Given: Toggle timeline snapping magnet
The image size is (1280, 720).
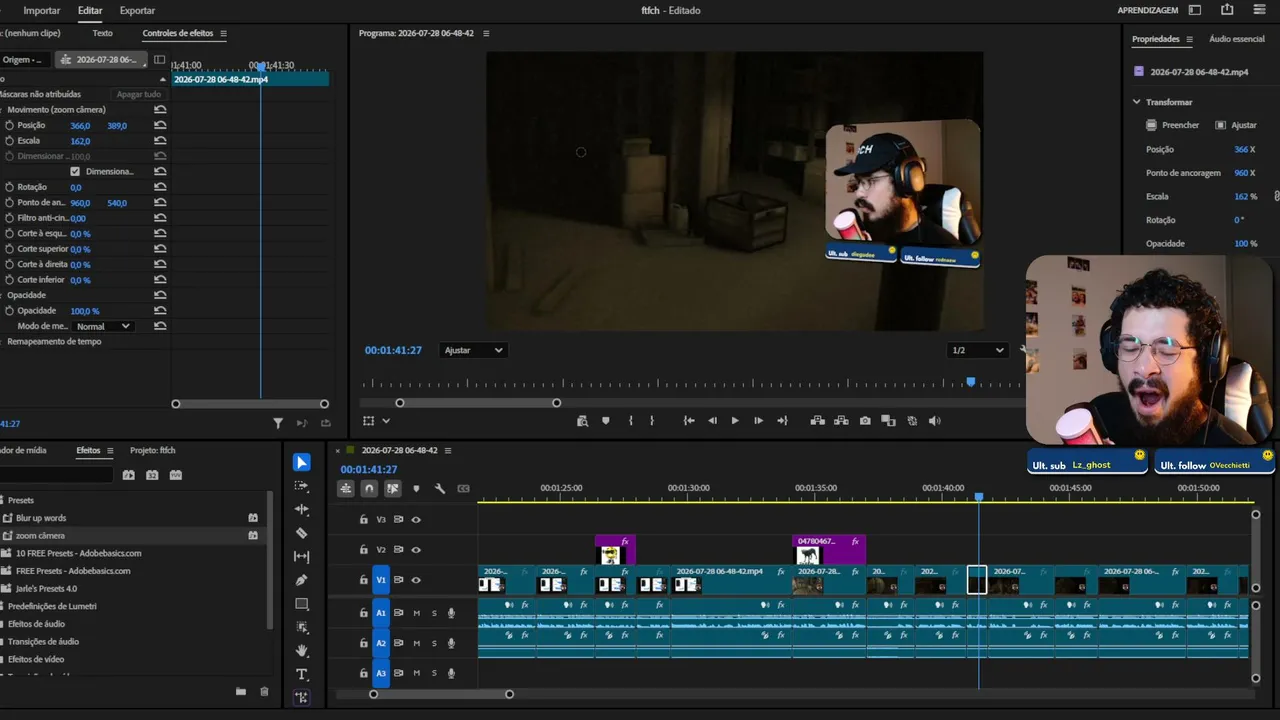Looking at the screenshot, I should coord(369,488).
